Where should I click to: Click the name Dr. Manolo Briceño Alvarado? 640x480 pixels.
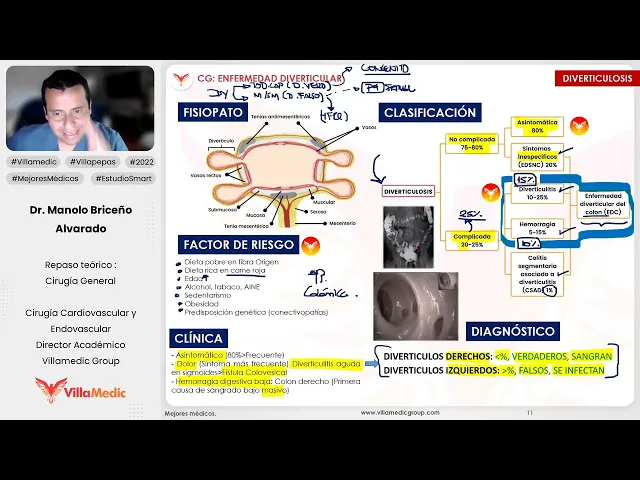click(x=81, y=219)
